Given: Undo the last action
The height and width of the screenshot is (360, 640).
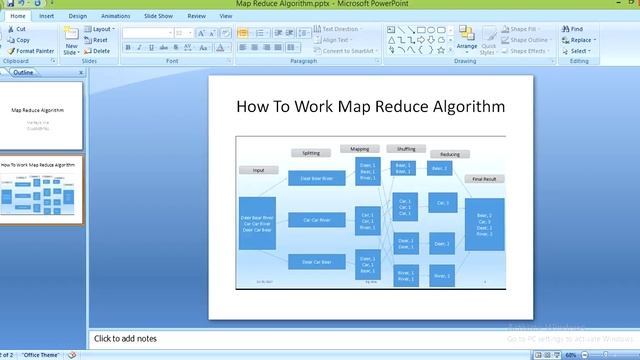Looking at the screenshot, I should pyautogui.click(x=22, y=3).
